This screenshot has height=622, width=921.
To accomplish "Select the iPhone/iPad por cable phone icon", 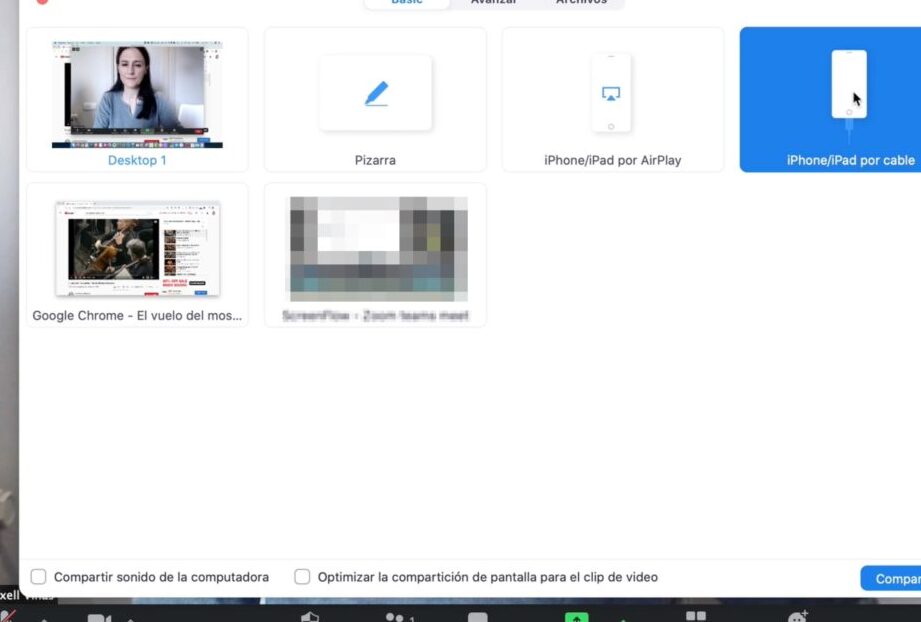I will click(849, 85).
